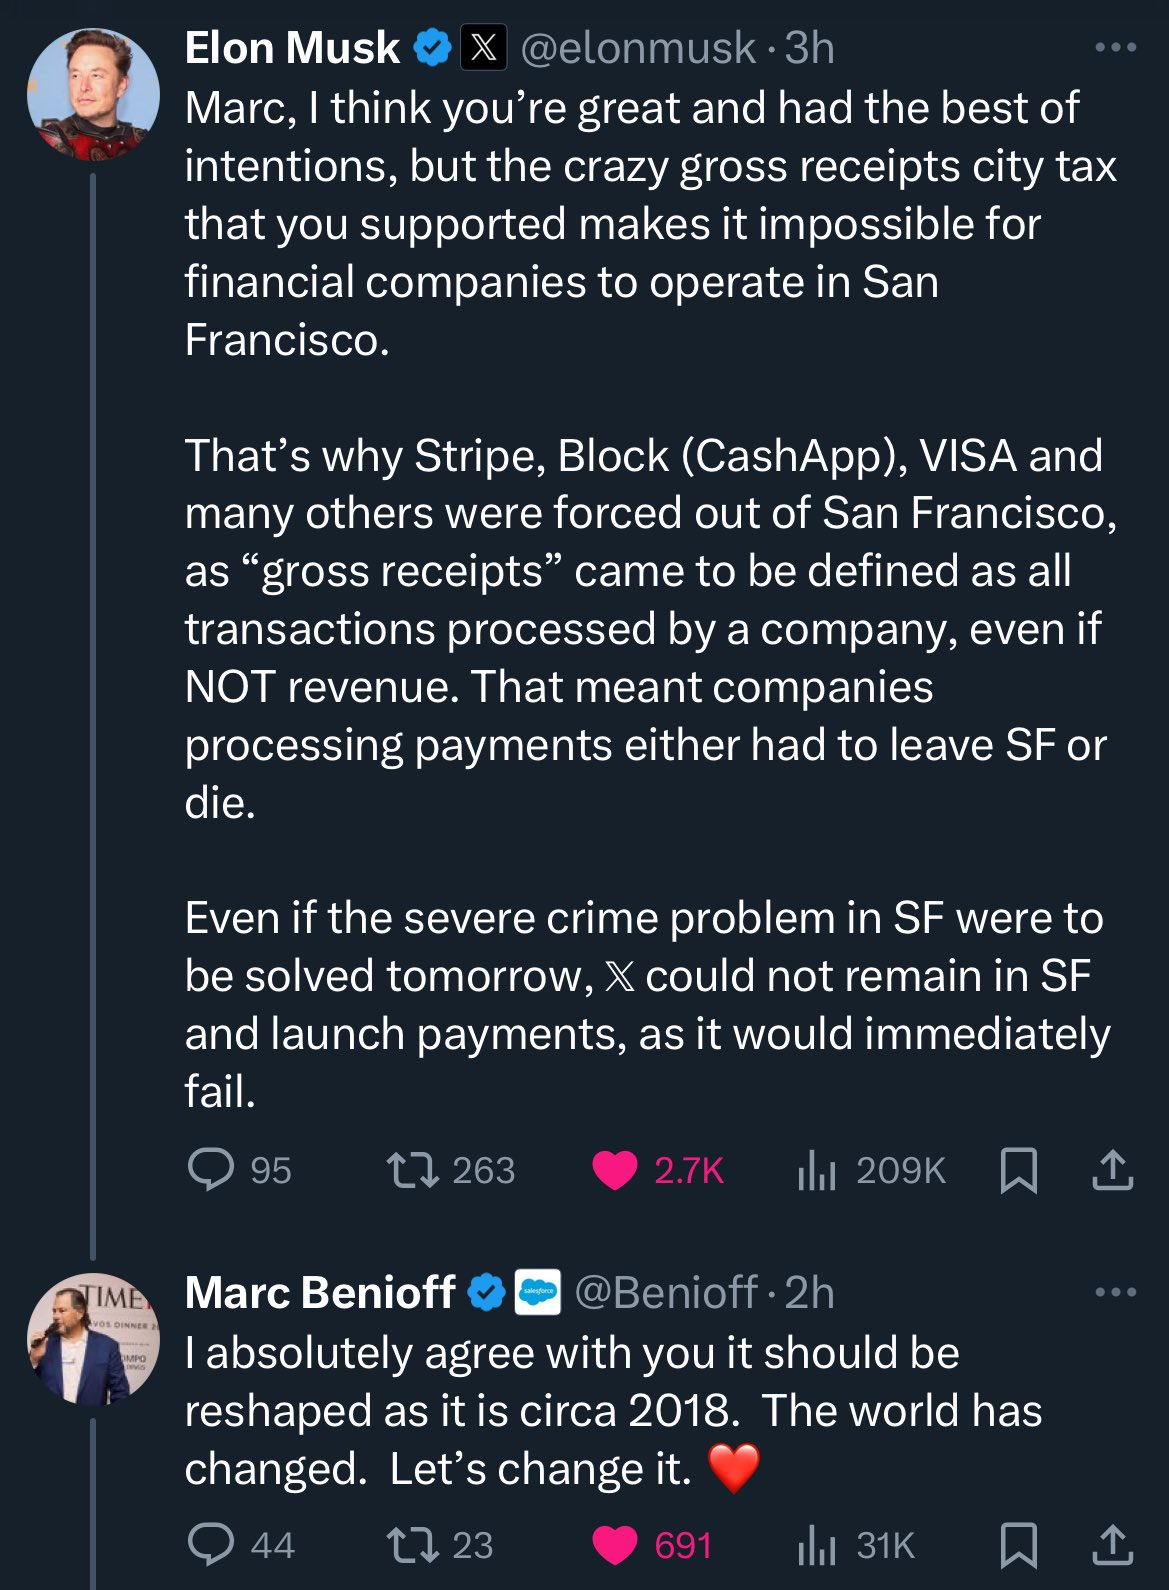Open Elon Musk's profile picture
The width and height of the screenshot is (1169, 1590).
click(93, 94)
